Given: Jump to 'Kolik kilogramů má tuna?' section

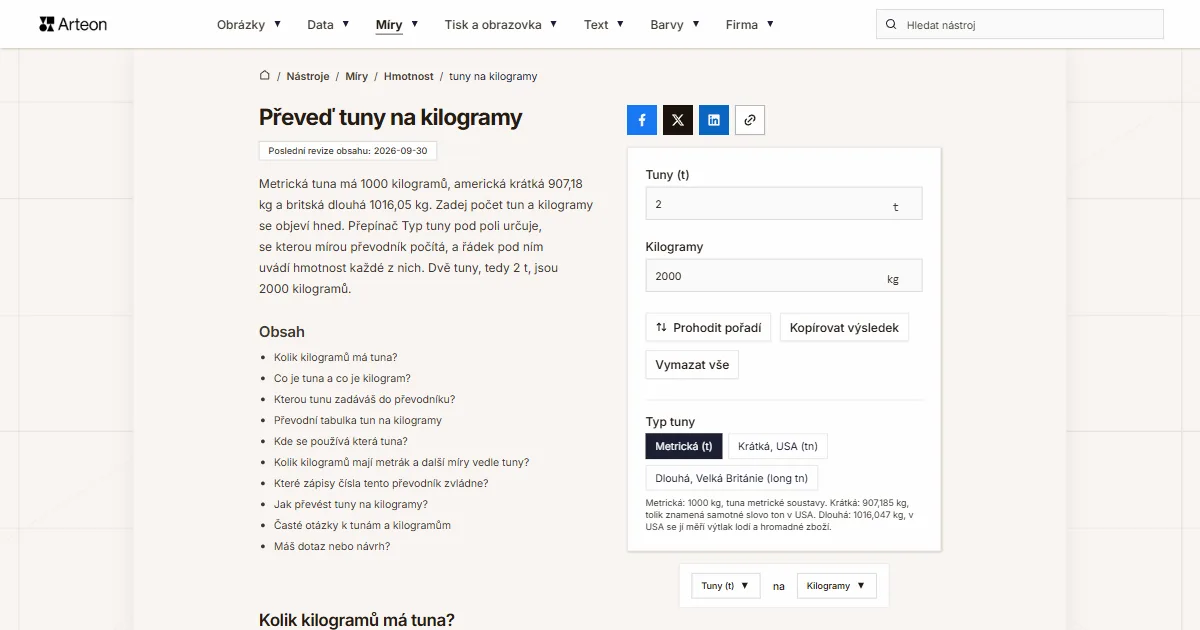Looking at the screenshot, I should (335, 357).
